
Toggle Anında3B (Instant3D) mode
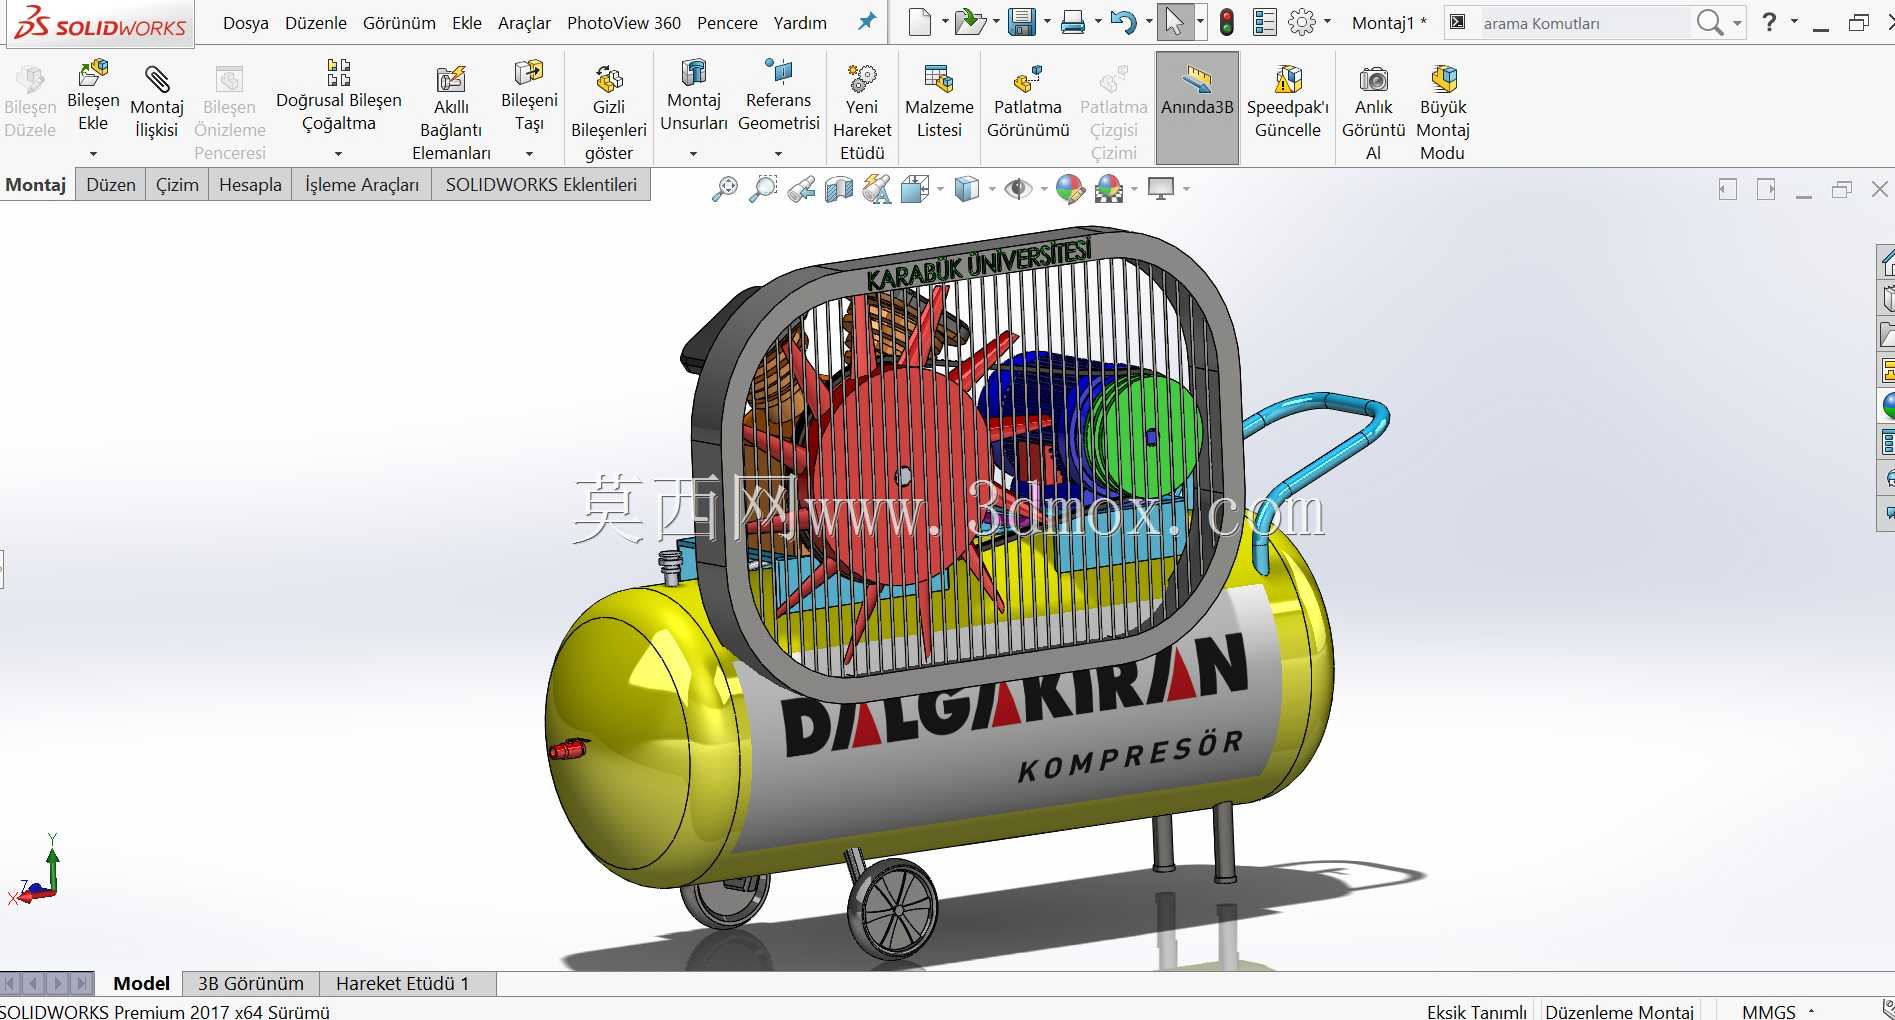tap(1197, 107)
